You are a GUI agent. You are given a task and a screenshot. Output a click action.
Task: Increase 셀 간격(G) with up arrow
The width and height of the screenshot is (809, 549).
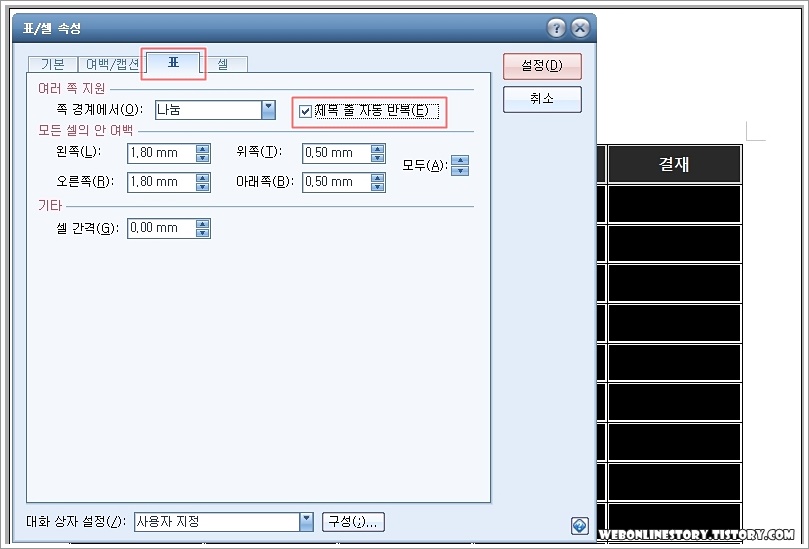(203, 223)
